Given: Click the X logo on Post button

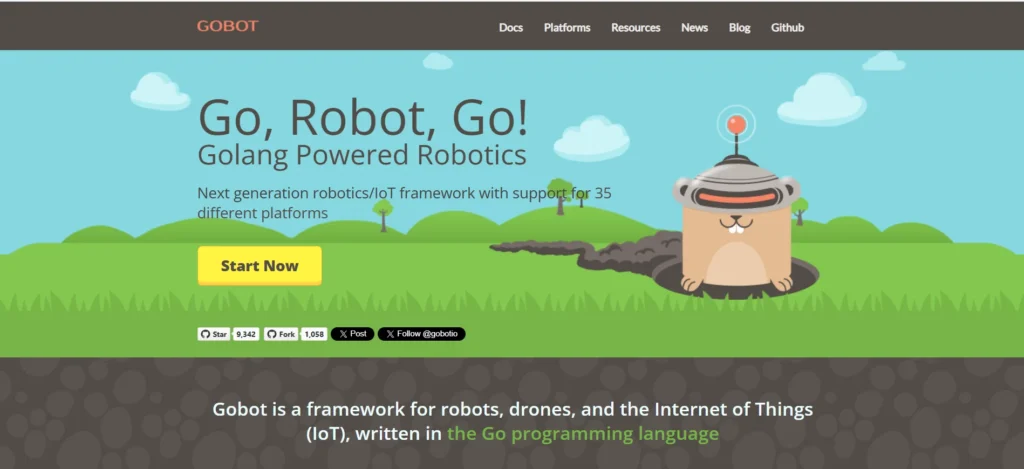Looking at the screenshot, I should click(x=344, y=334).
